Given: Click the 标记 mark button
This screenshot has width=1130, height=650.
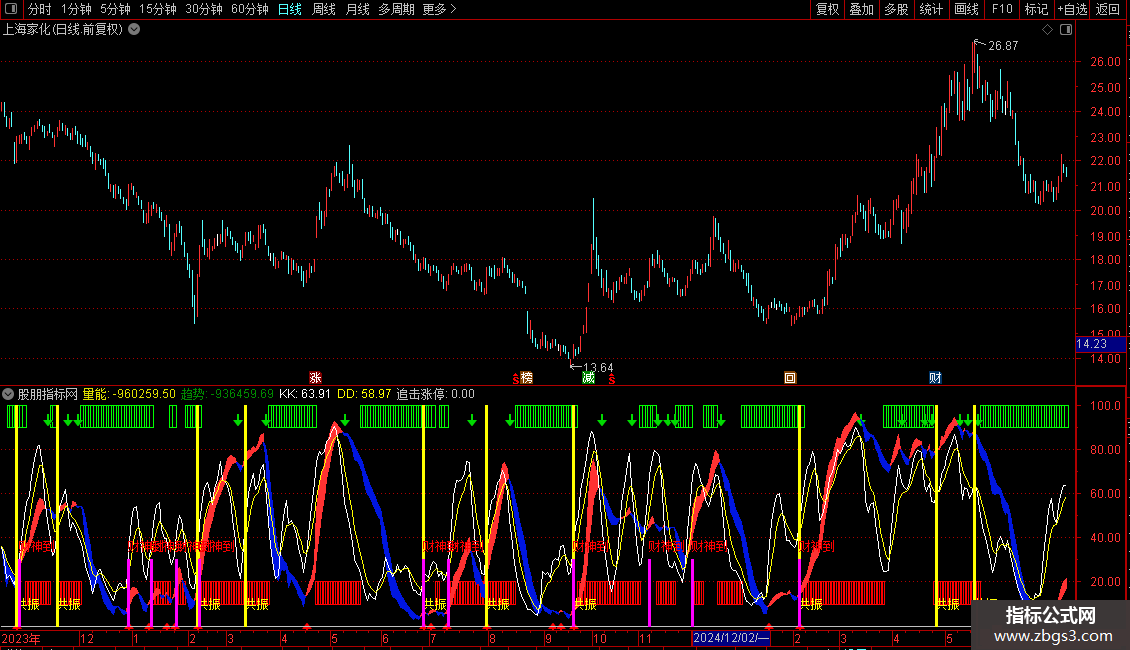Looking at the screenshot, I should (1036, 9).
